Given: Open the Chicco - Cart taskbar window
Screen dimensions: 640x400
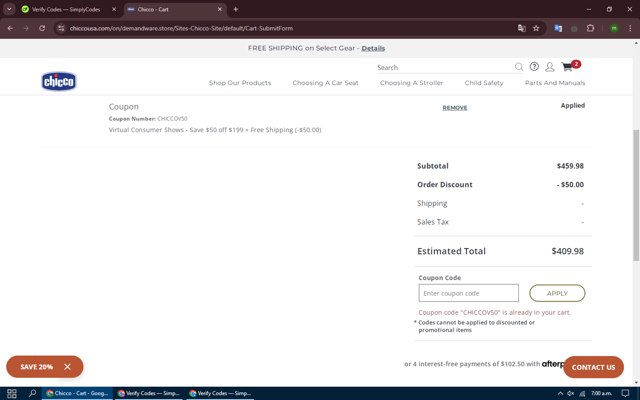Looking at the screenshot, I should [78, 393].
